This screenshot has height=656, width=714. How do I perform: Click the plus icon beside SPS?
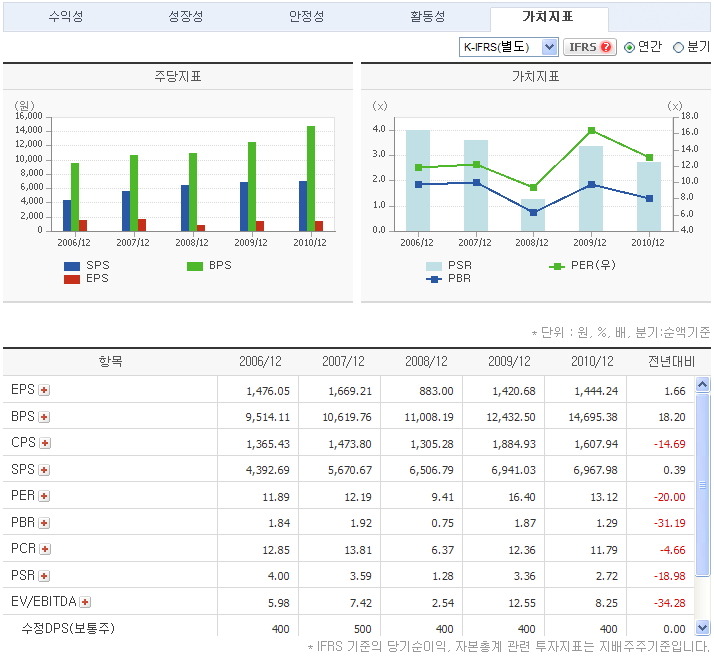pos(44,470)
